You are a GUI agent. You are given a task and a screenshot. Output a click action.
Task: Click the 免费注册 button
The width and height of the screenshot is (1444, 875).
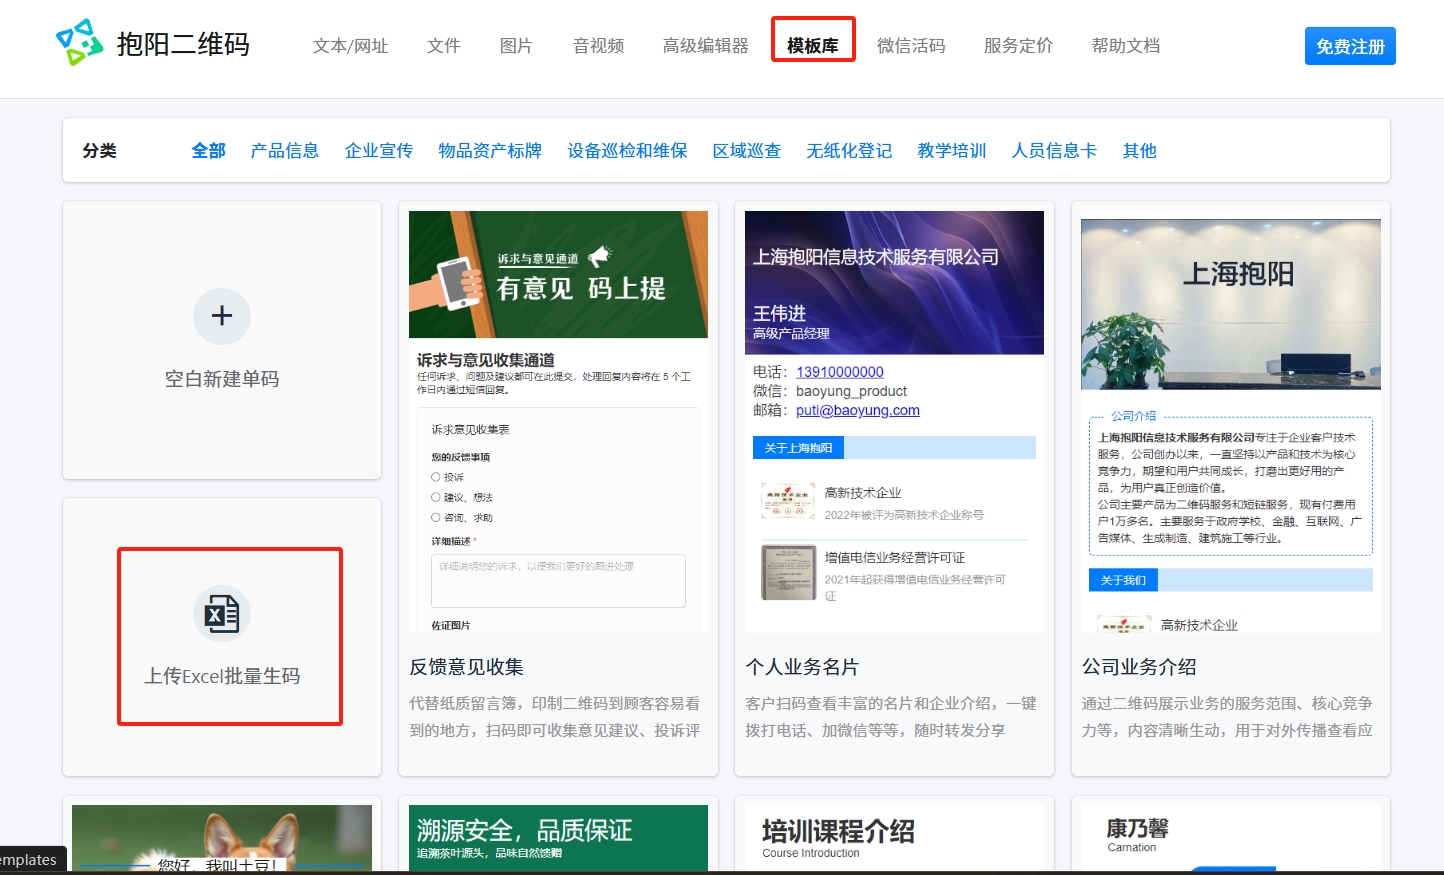[1349, 47]
